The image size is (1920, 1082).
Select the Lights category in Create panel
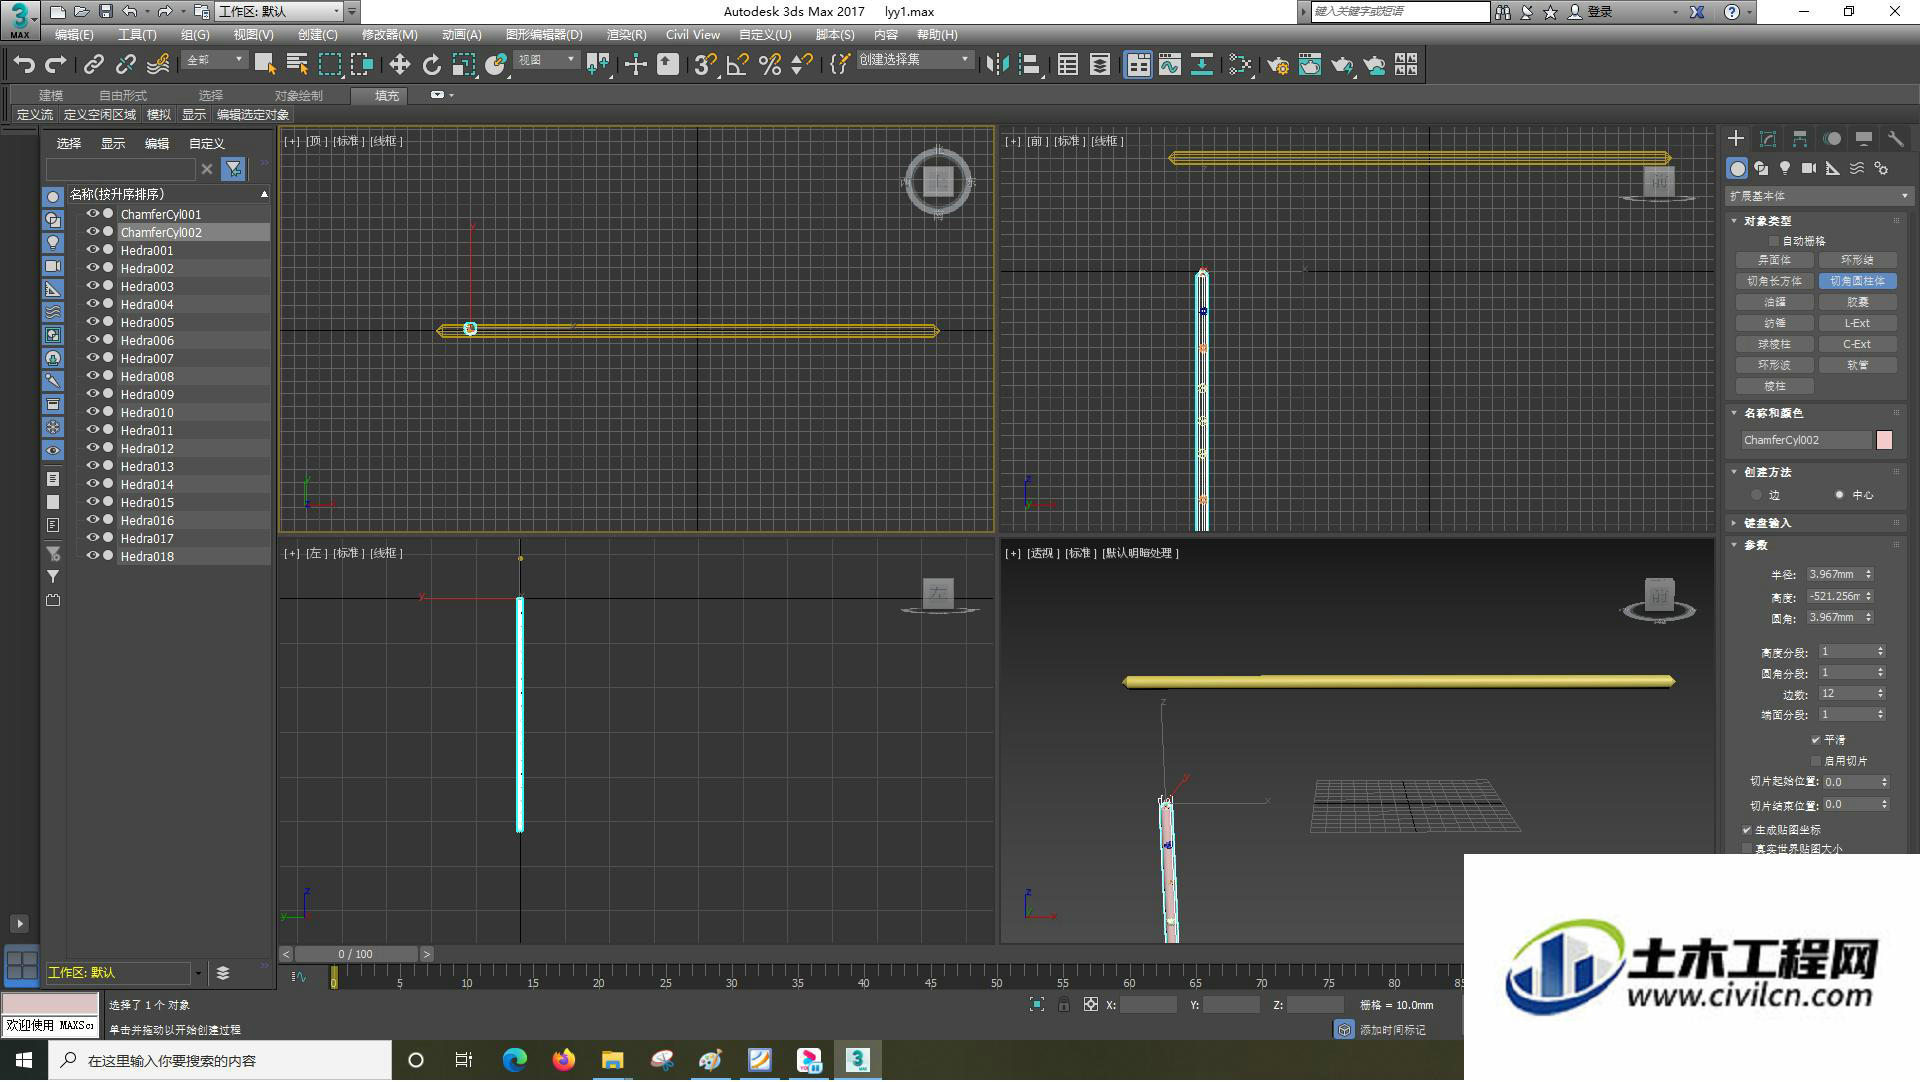pos(1785,168)
